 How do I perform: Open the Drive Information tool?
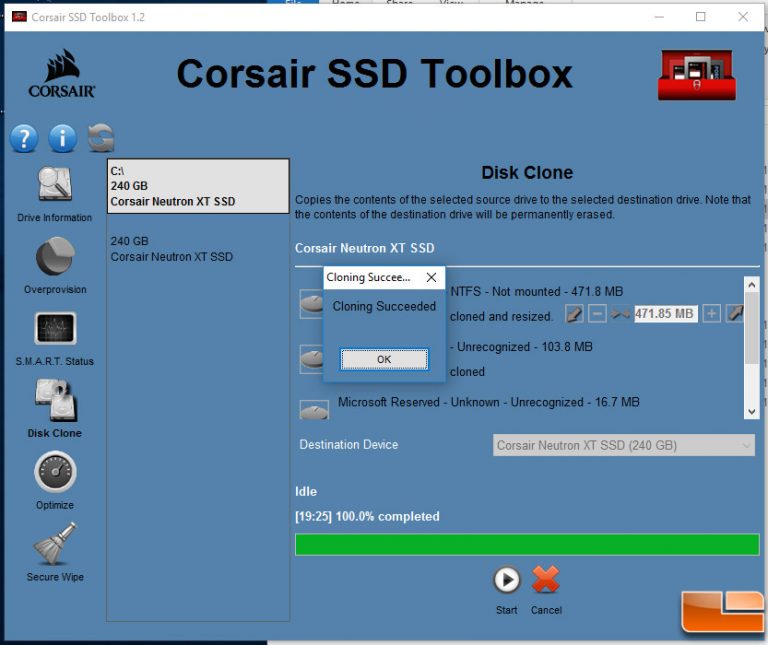point(55,185)
